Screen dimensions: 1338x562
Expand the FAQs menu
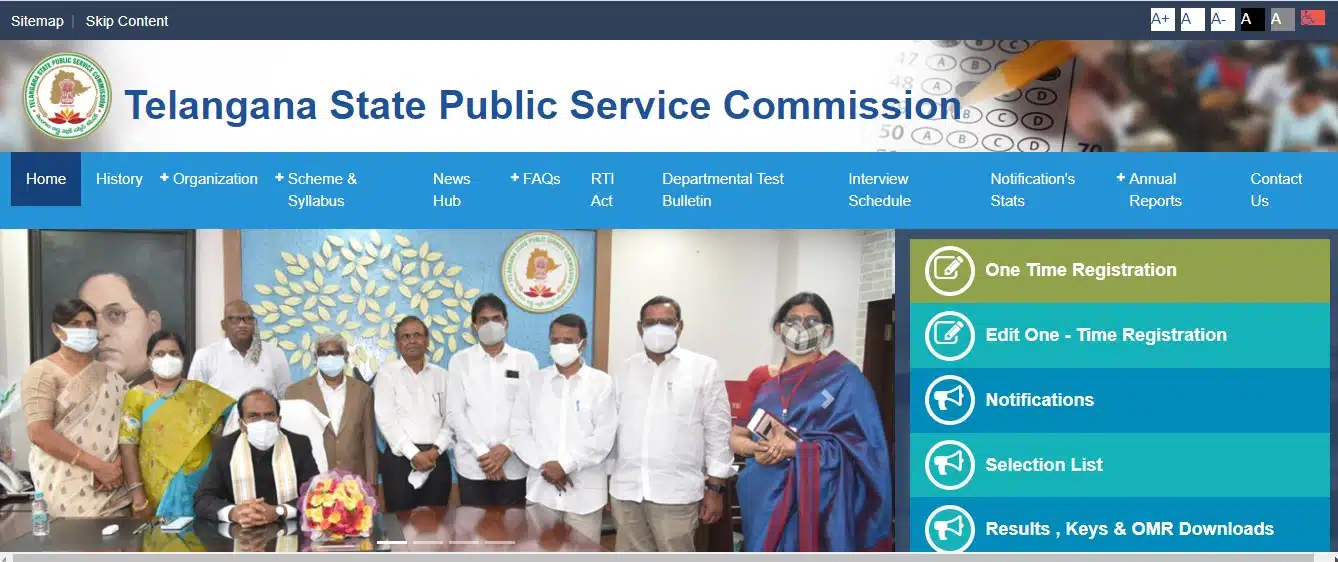pos(535,179)
